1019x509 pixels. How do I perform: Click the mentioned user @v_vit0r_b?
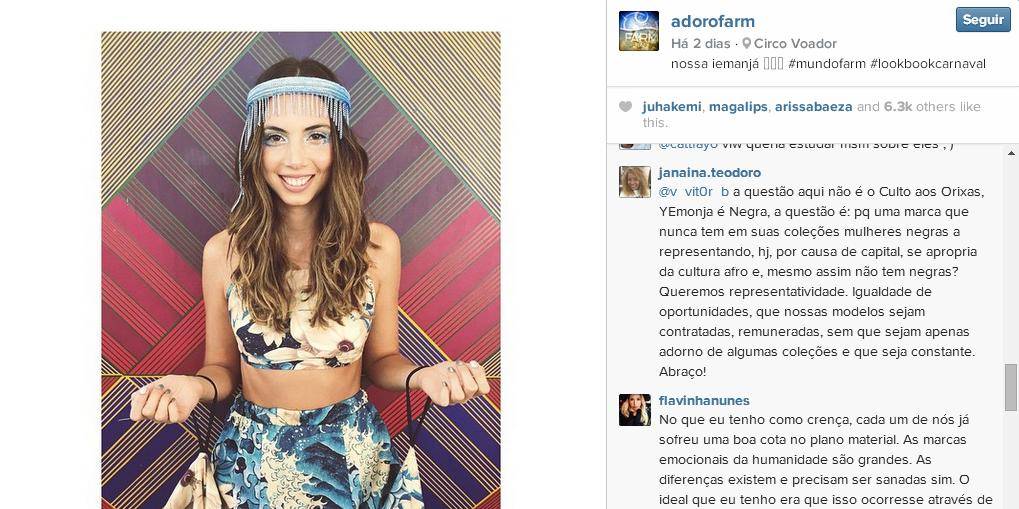coord(693,192)
